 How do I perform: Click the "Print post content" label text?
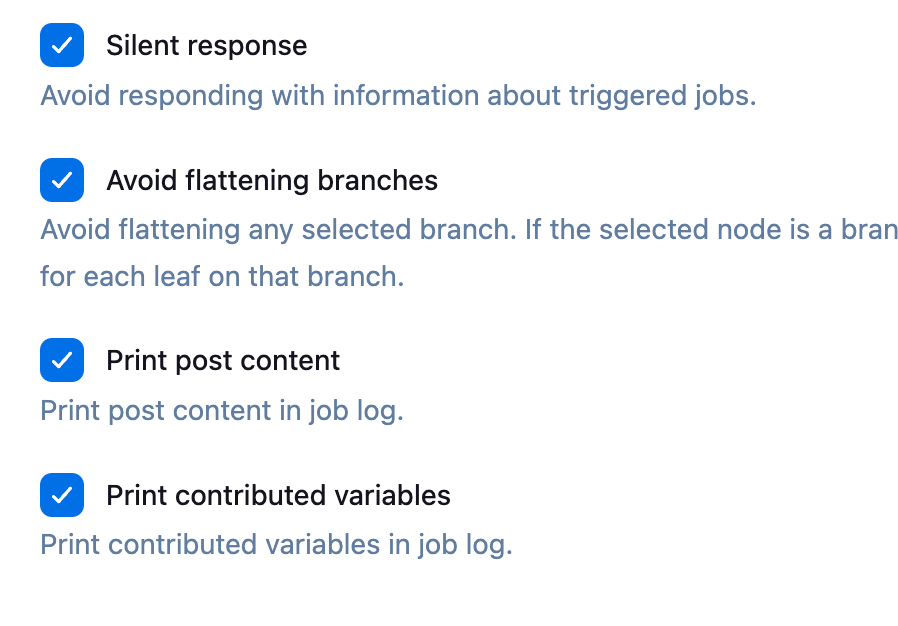point(223,361)
